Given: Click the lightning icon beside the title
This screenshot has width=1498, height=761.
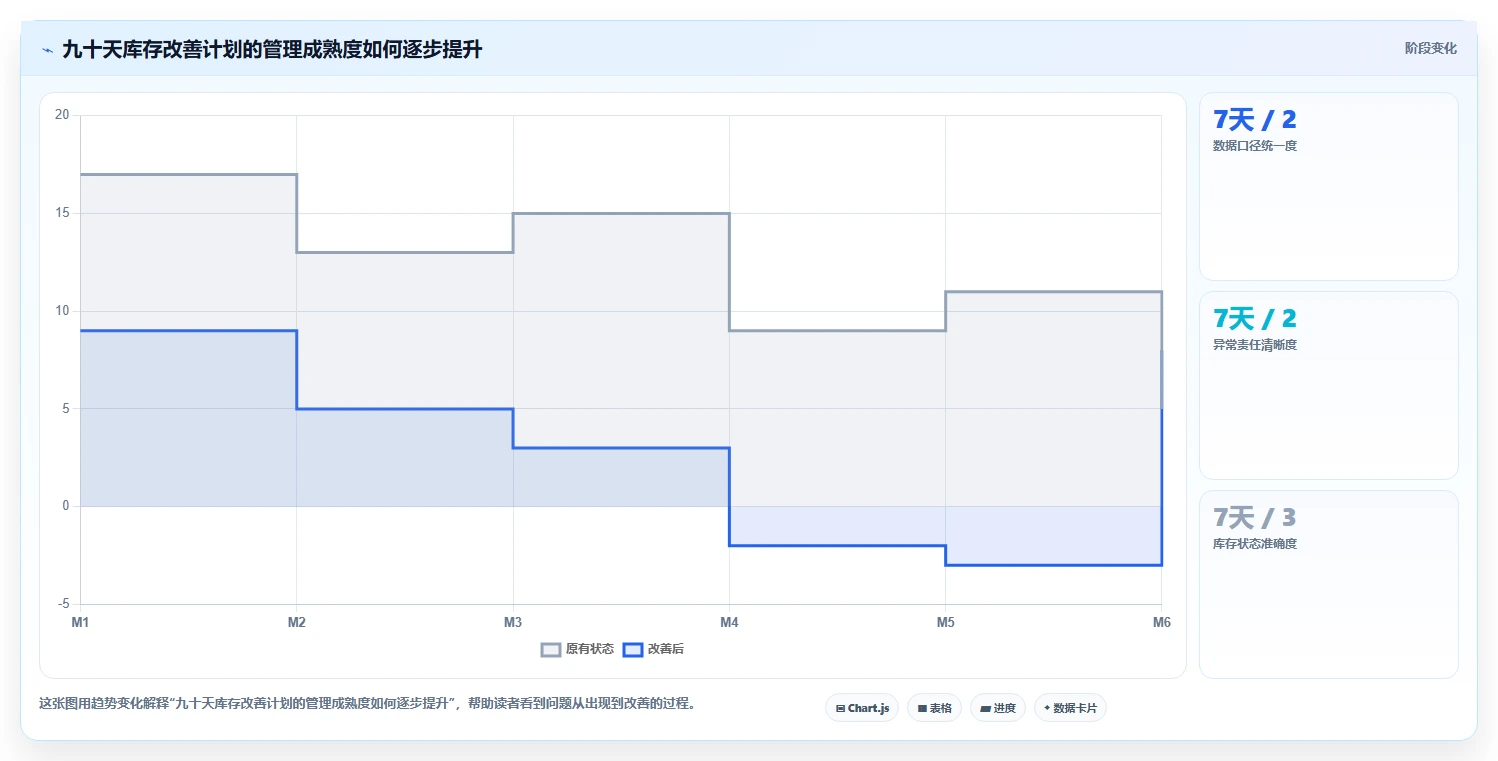Looking at the screenshot, I should [x=47, y=50].
